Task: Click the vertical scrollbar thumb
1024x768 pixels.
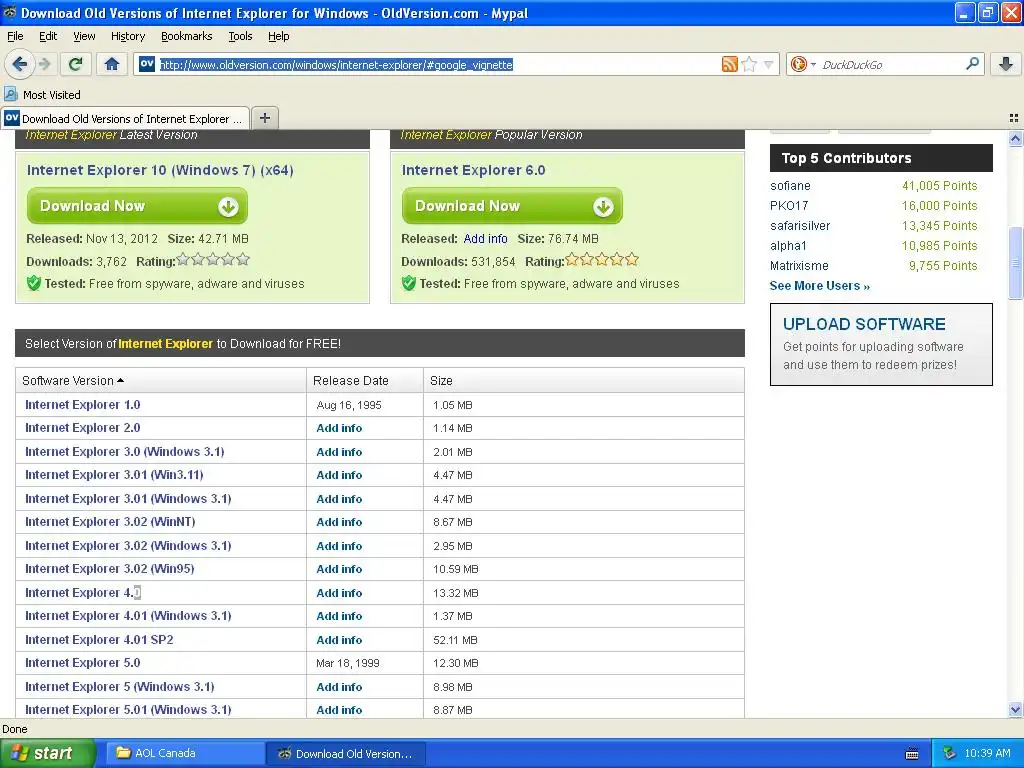Action: (1015, 263)
